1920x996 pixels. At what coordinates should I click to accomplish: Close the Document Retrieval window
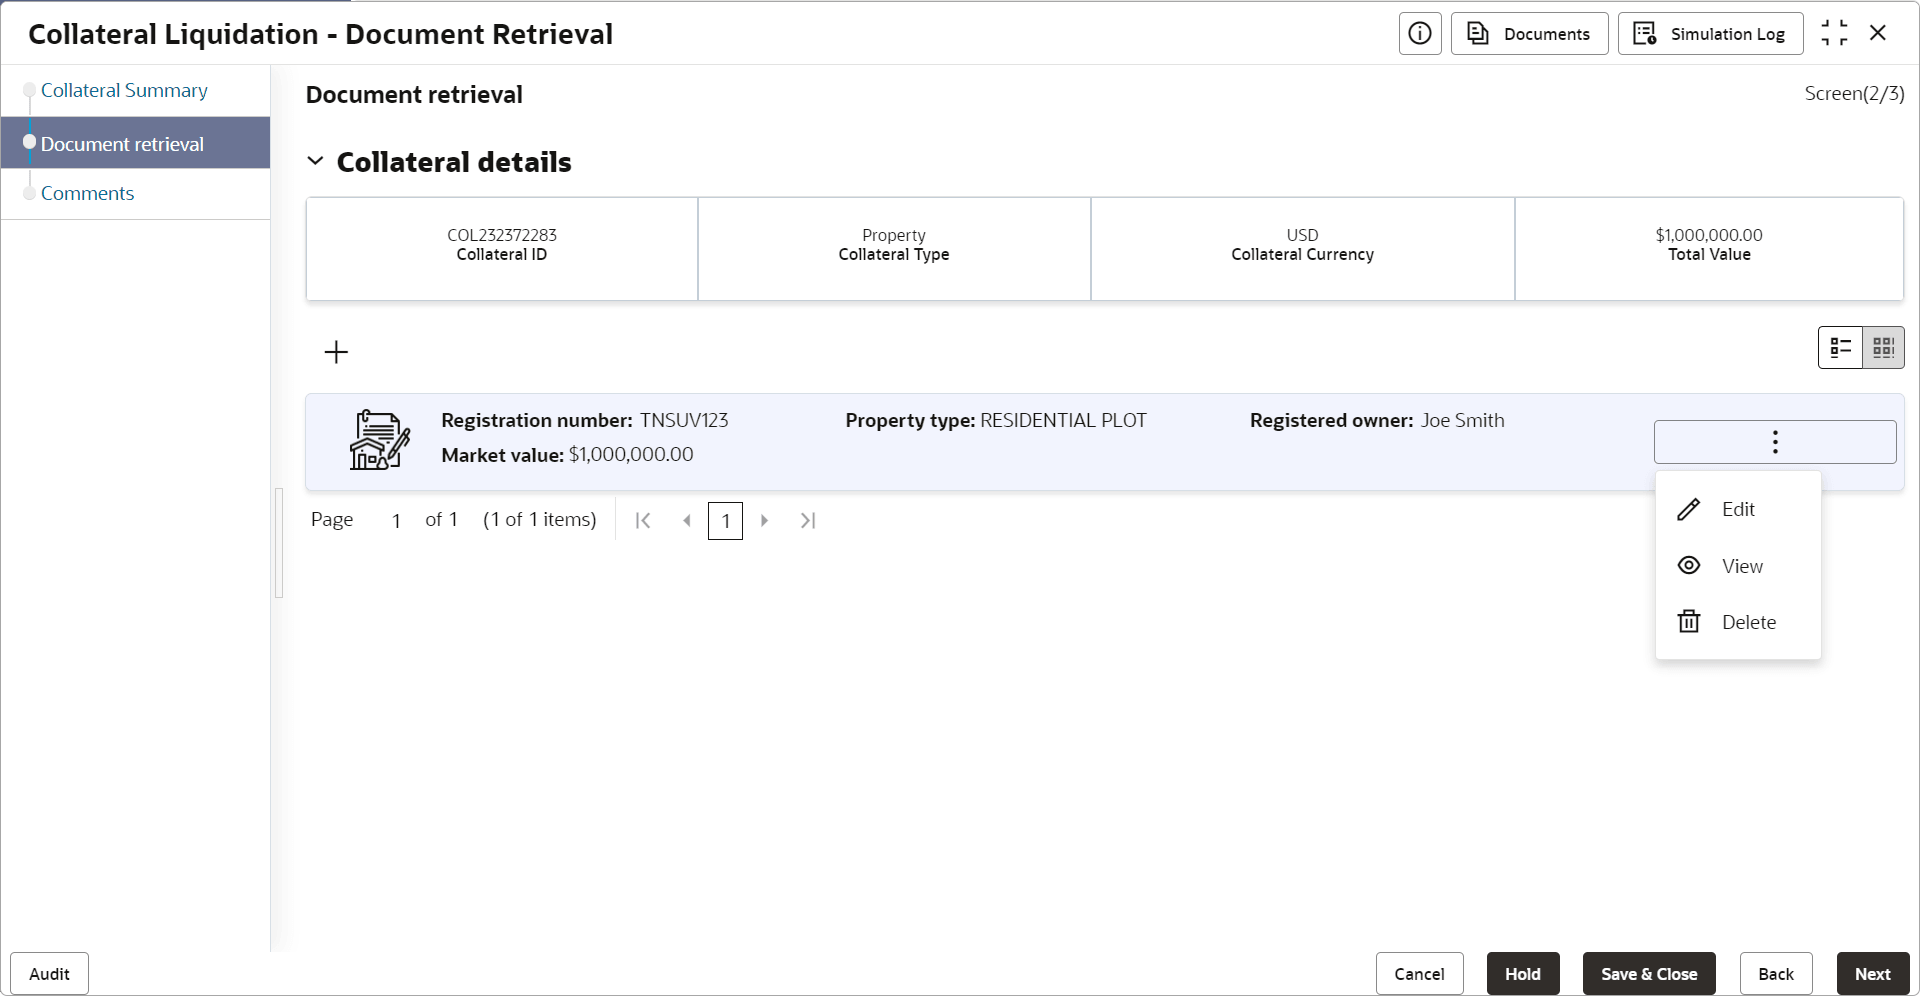[1878, 33]
